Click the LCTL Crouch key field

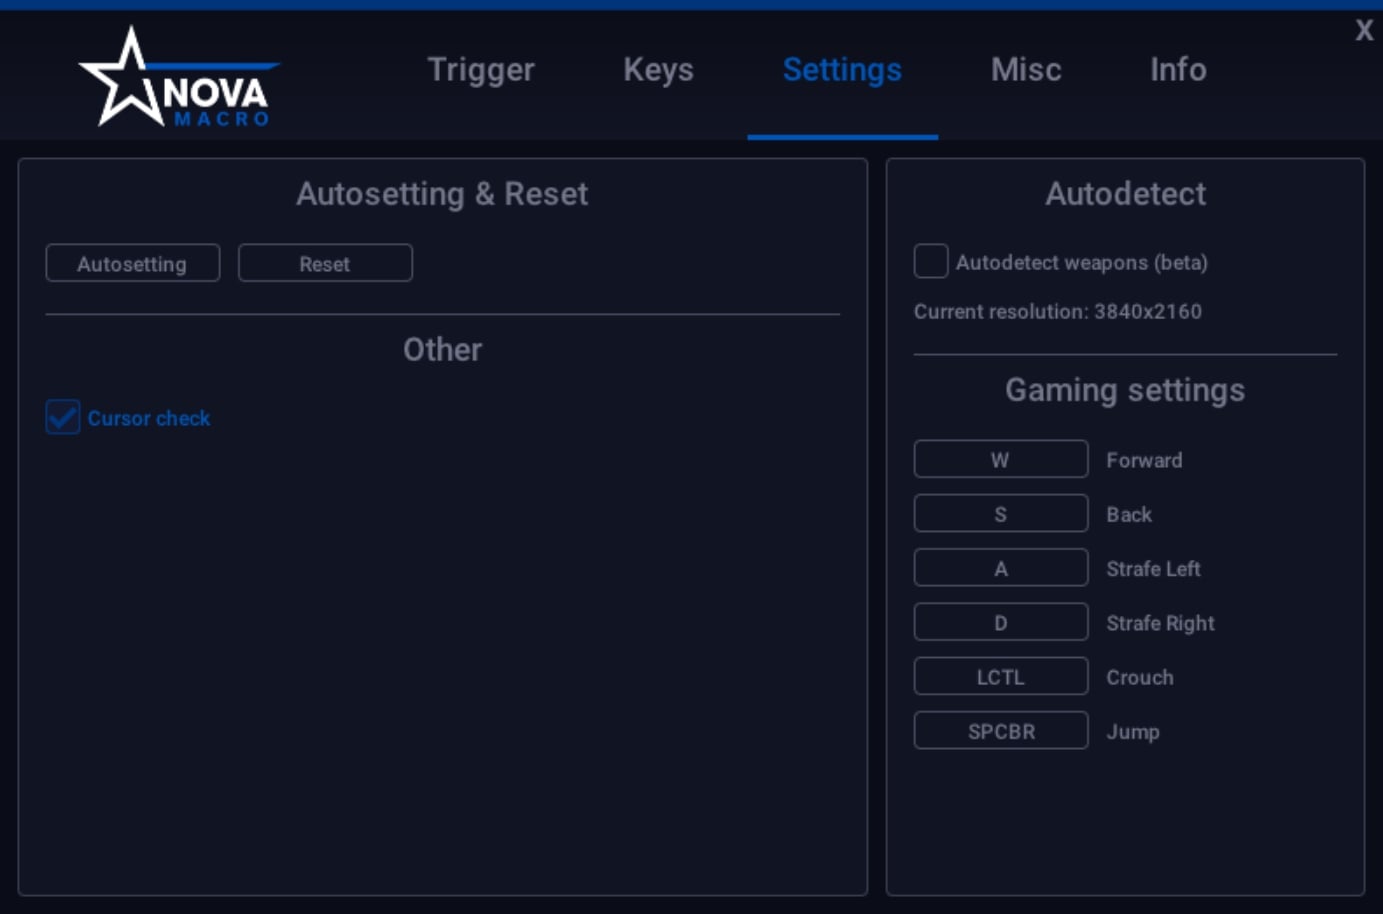click(x=1000, y=677)
